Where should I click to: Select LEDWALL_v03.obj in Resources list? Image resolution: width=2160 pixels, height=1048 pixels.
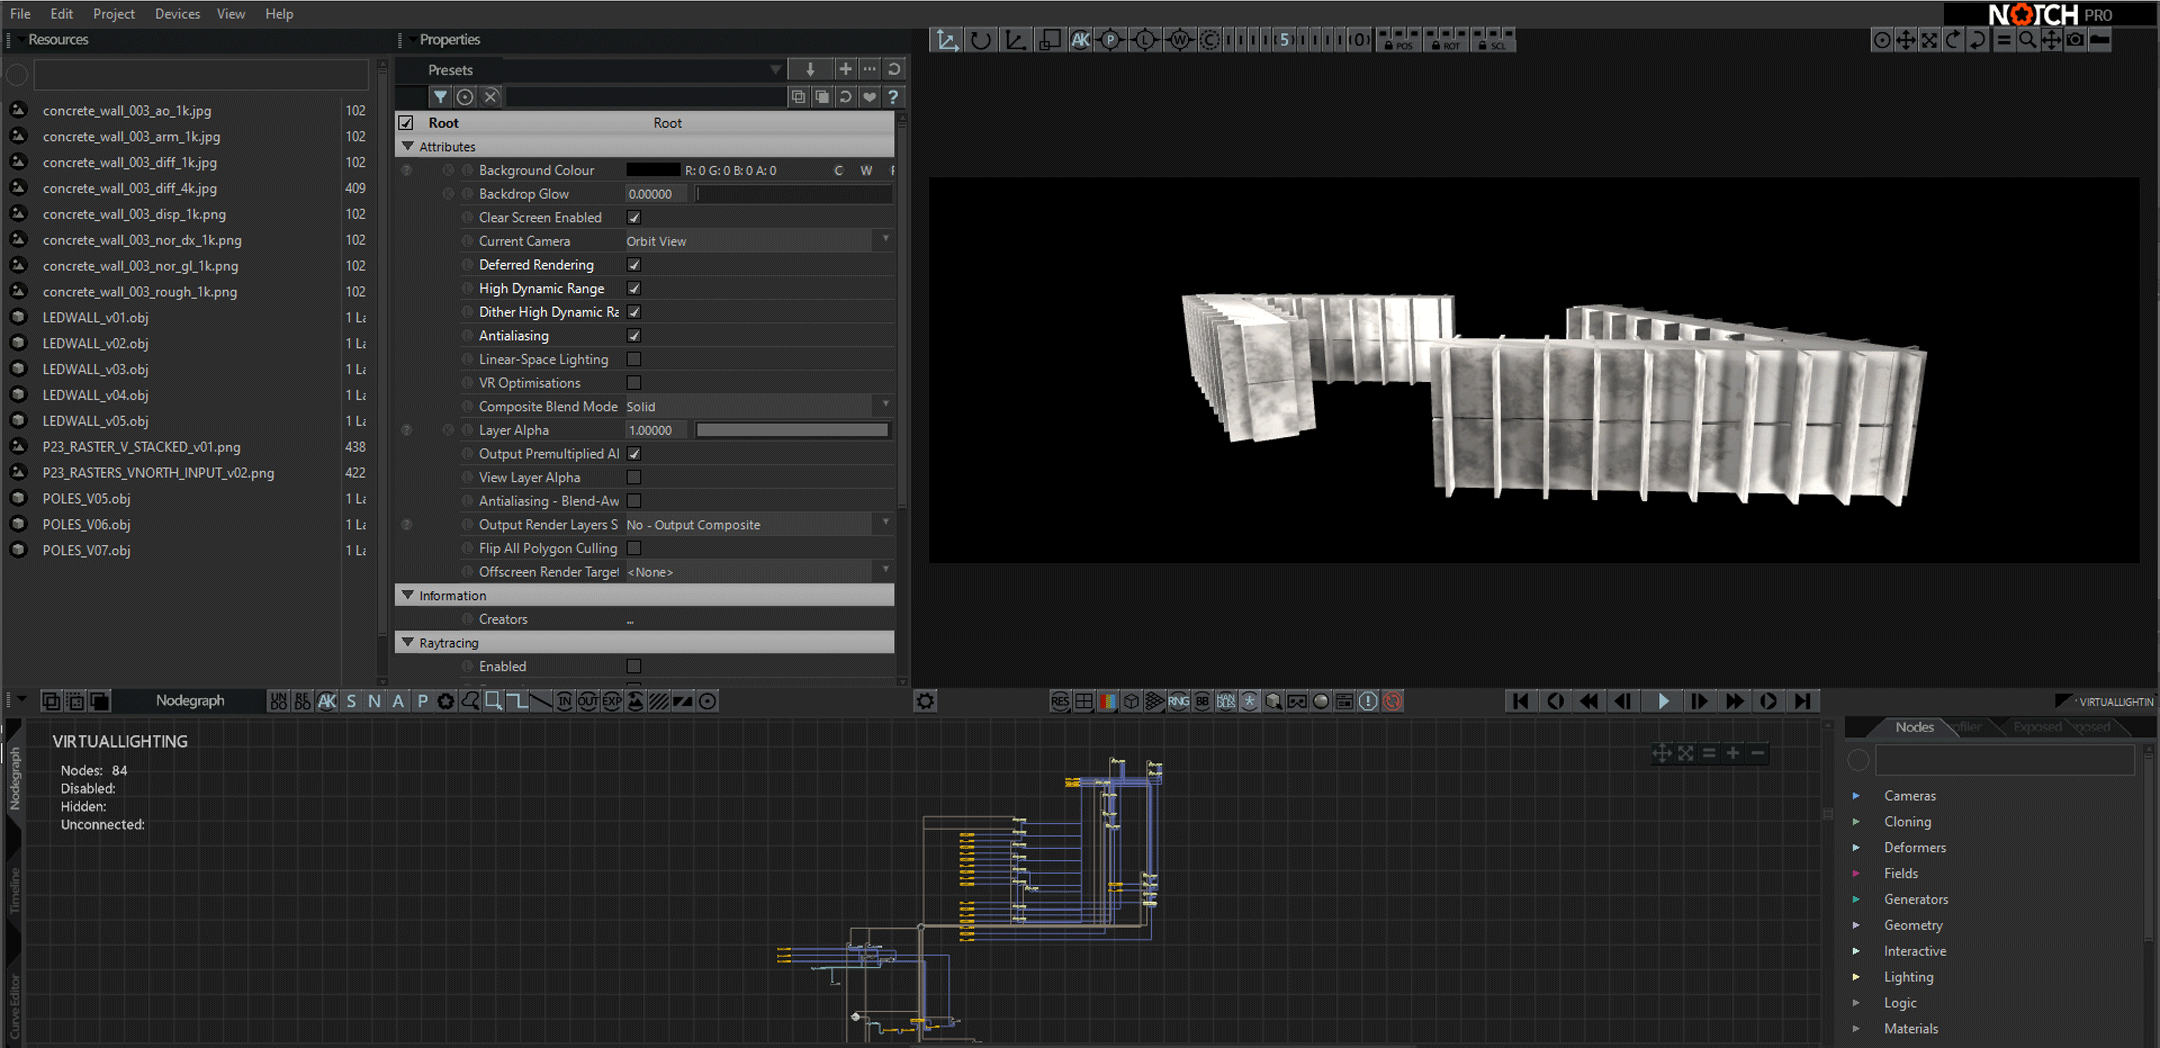coord(96,369)
